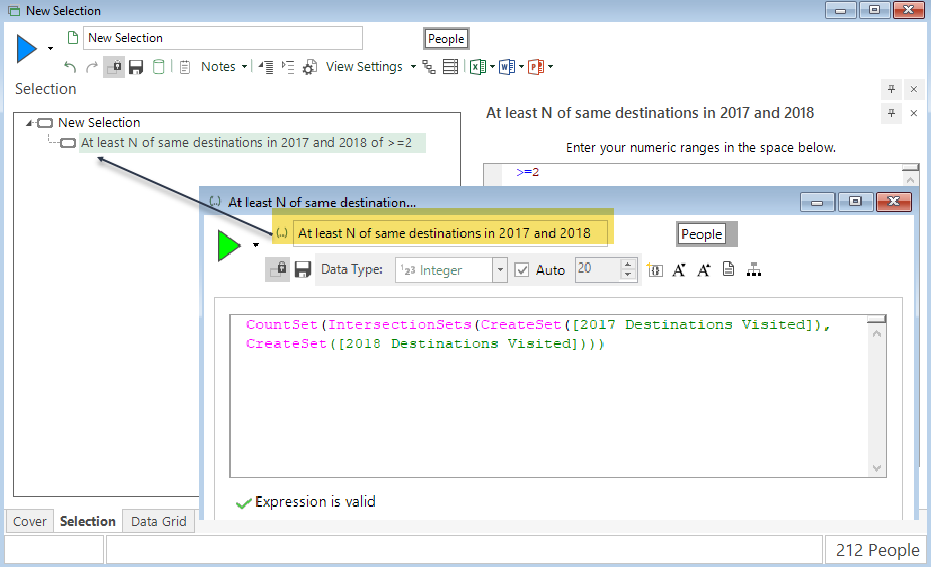Increase the value 20 with the up stepper
Screen dimensions: 931x567
click(628, 264)
